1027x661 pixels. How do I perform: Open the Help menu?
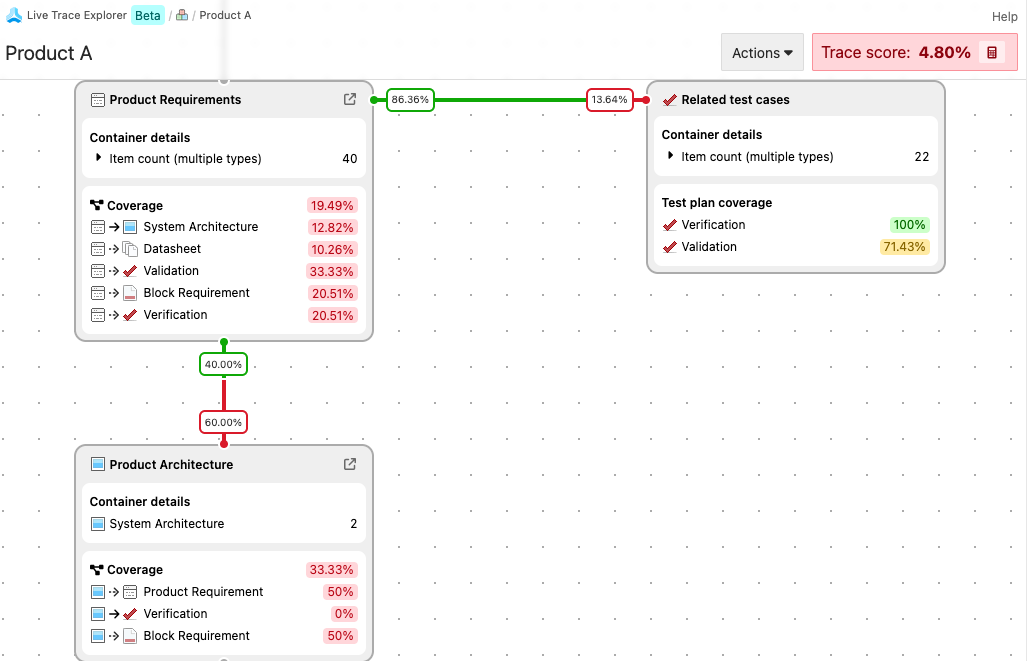[1004, 17]
